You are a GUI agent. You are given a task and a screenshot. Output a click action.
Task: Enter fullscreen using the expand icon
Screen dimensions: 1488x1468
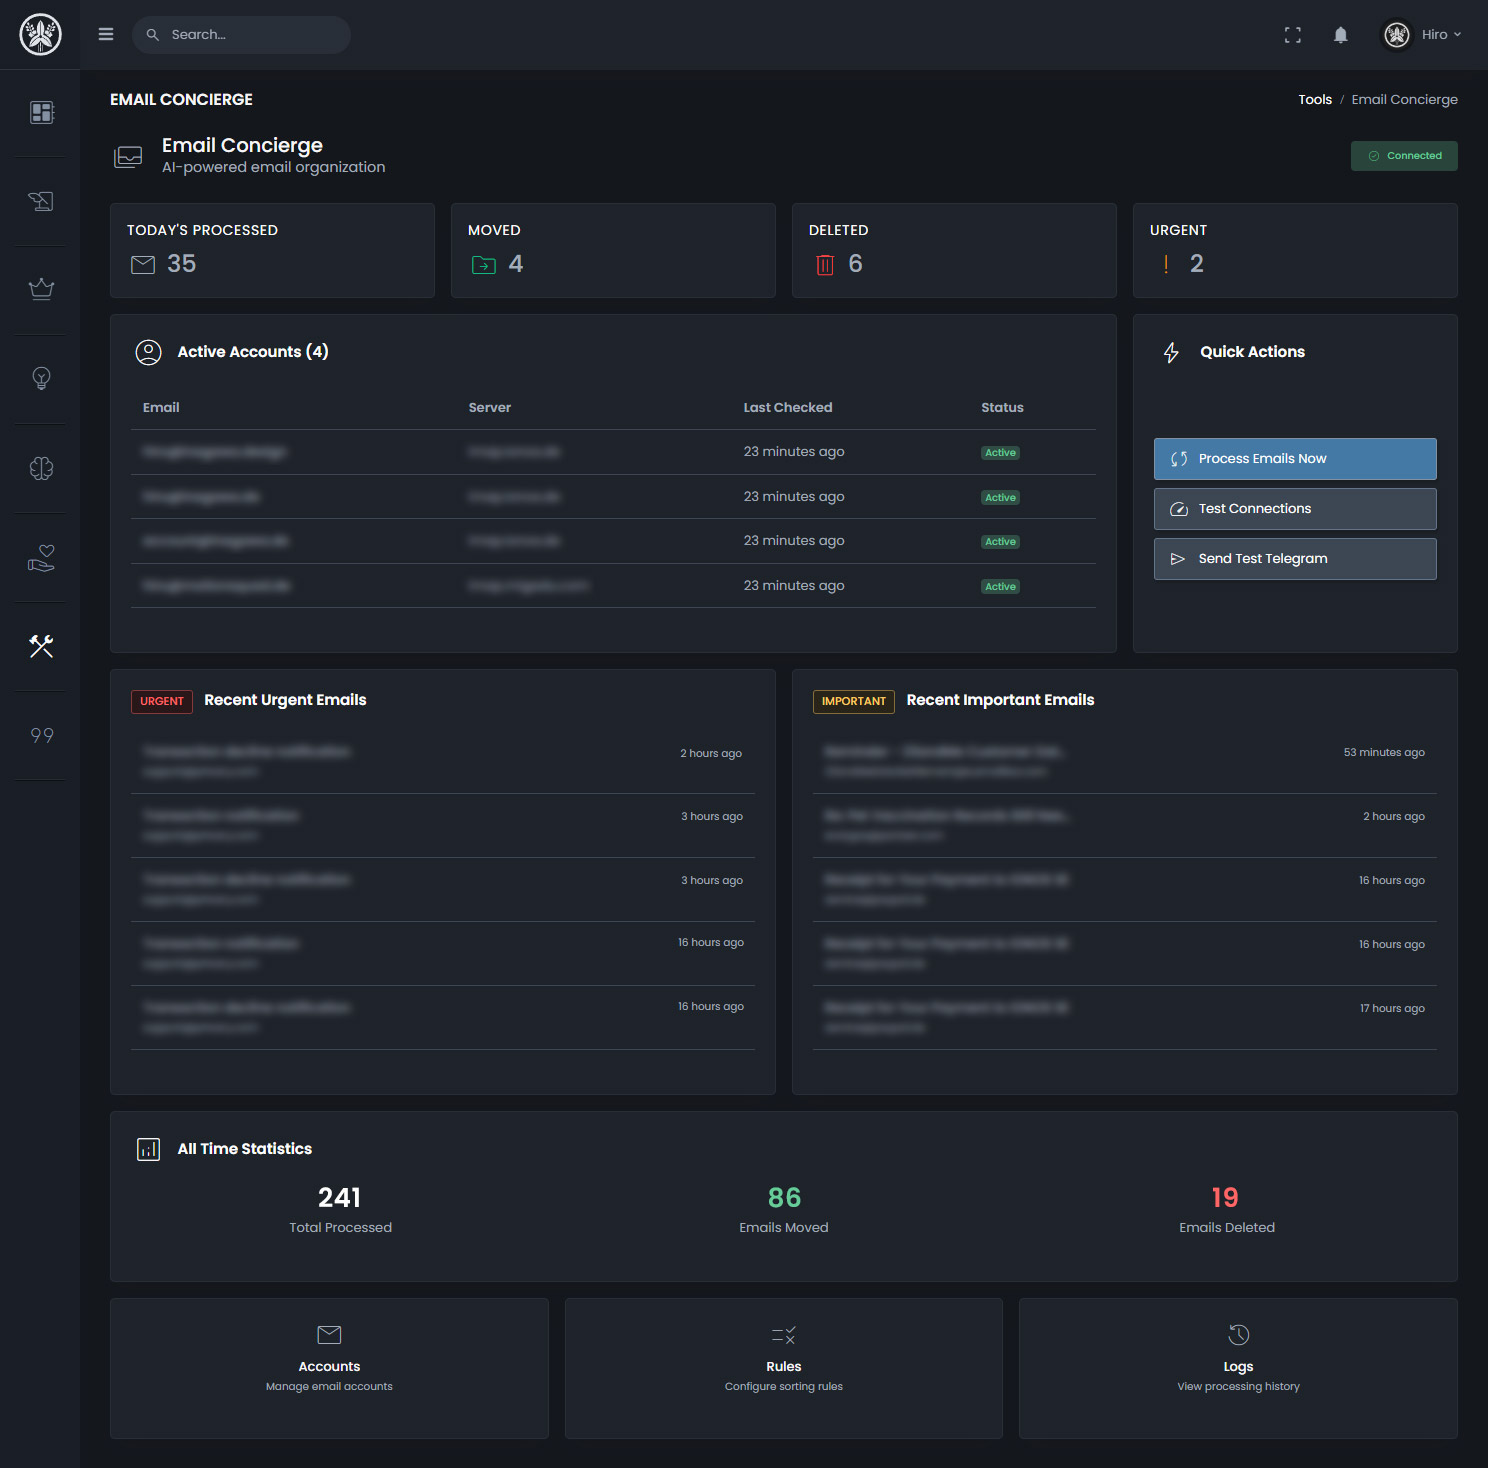(1292, 34)
